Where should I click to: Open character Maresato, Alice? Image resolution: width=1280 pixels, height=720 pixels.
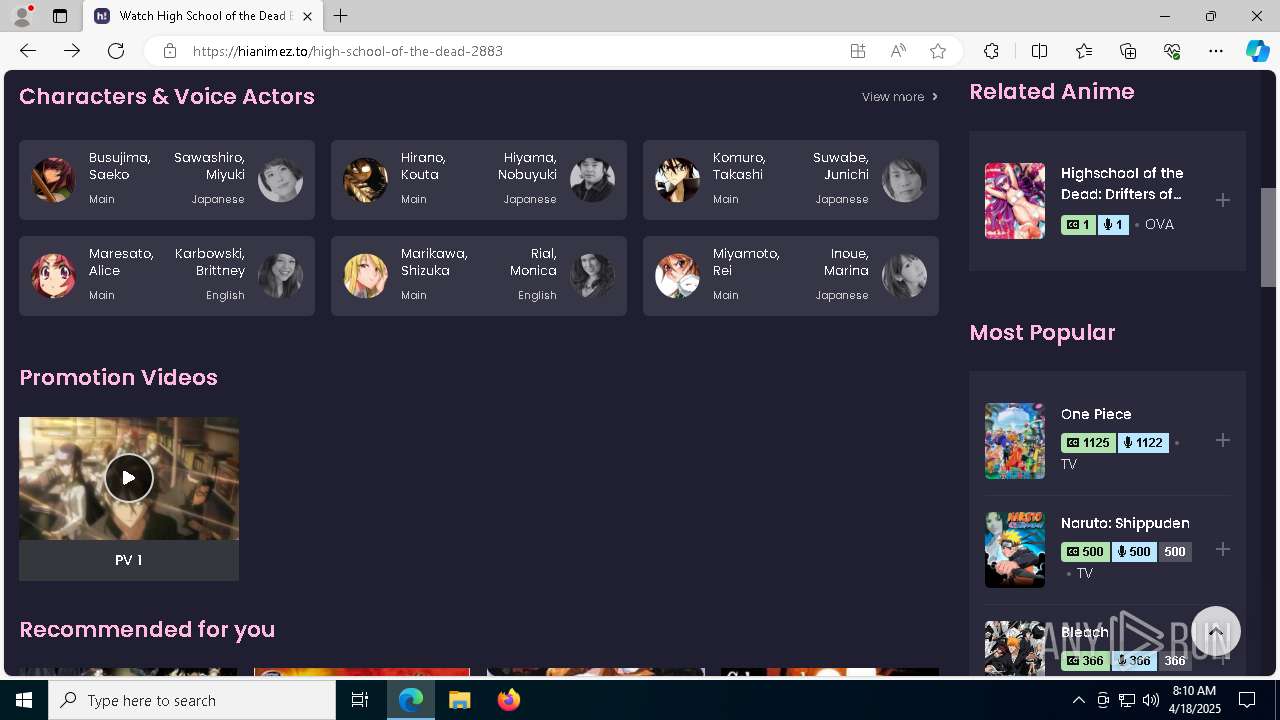pos(121,262)
